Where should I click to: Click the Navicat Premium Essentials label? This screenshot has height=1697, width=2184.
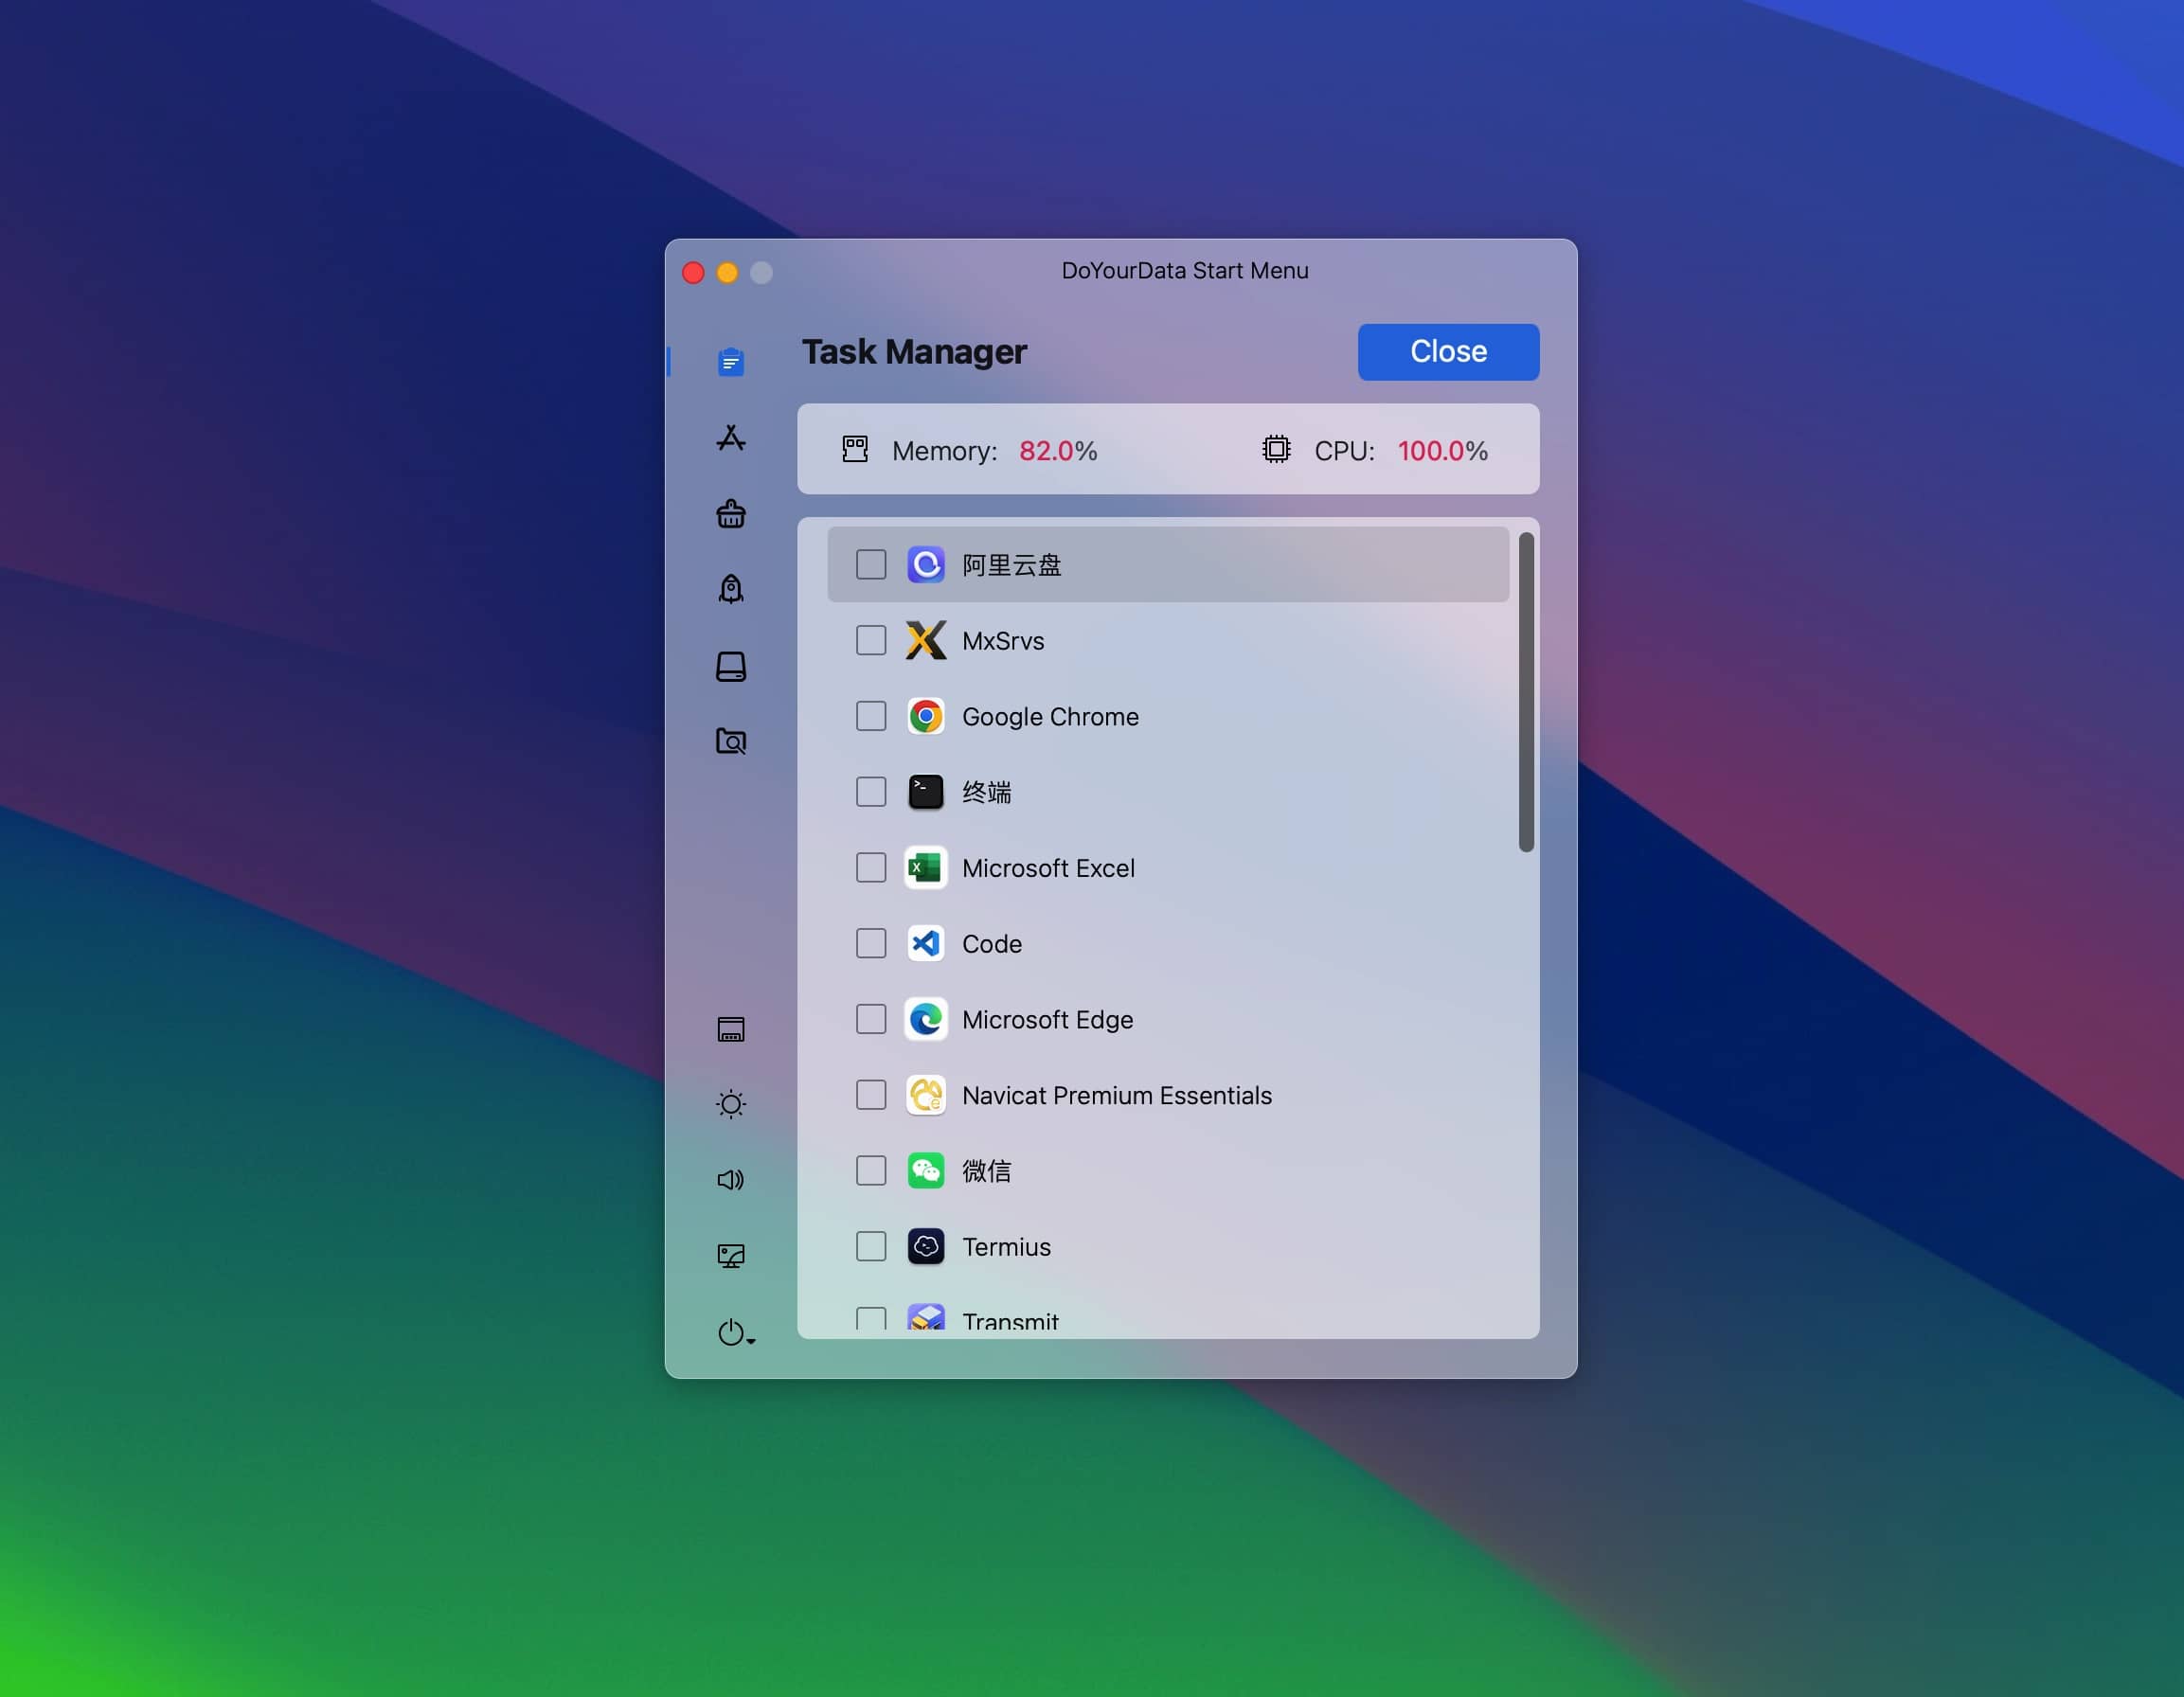coord(1117,1096)
